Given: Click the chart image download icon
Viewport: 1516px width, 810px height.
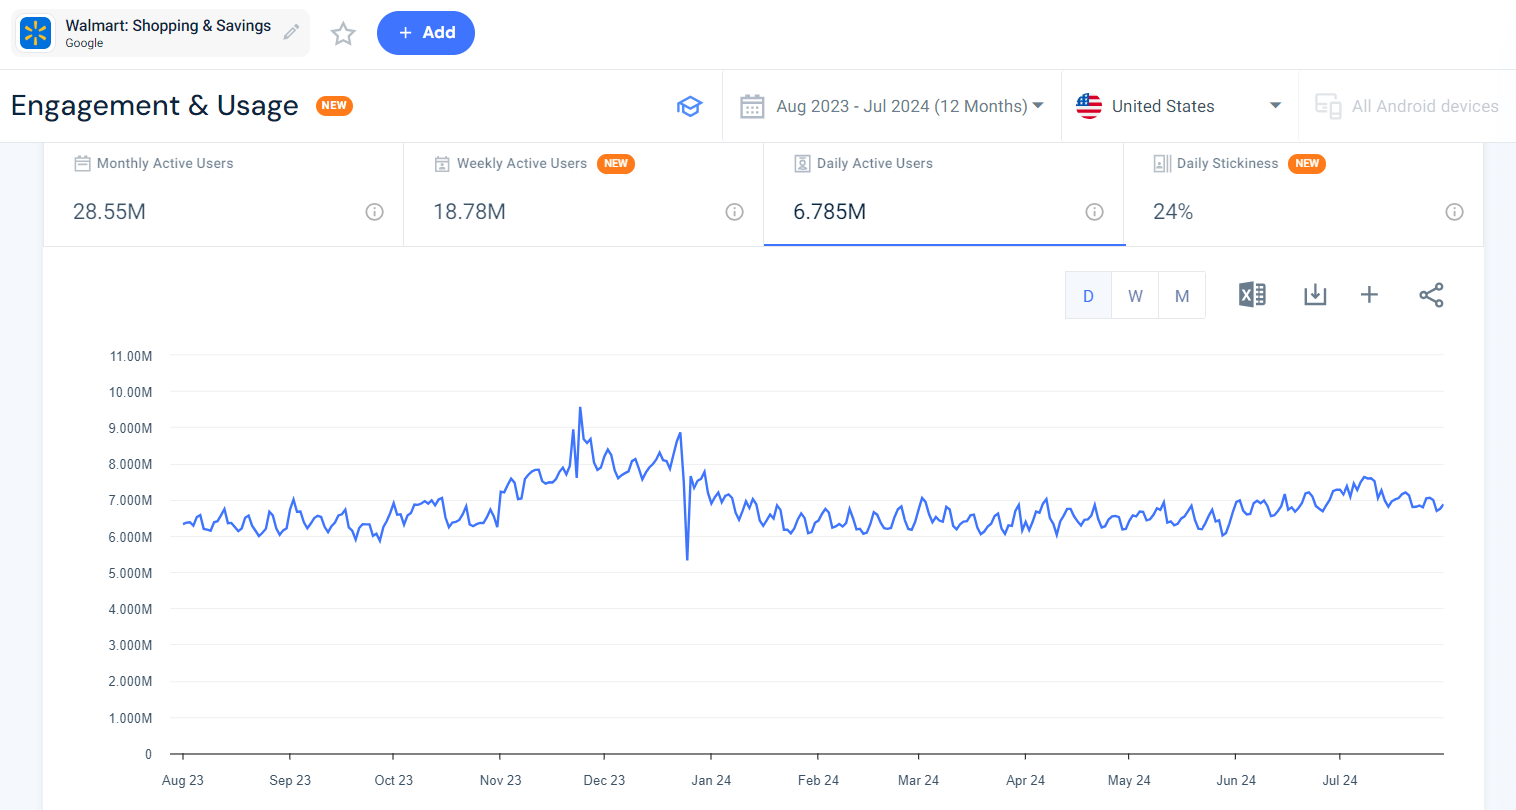Looking at the screenshot, I should [1315, 294].
